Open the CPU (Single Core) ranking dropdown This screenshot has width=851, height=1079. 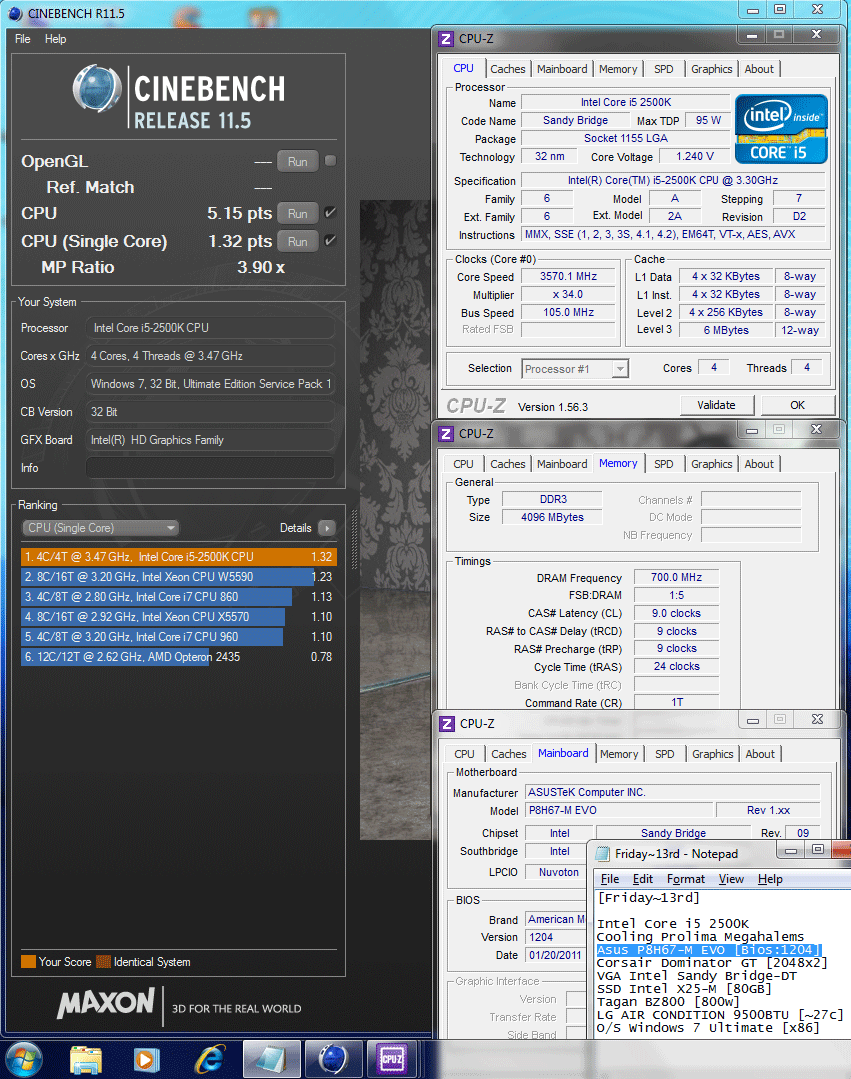[x=100, y=528]
